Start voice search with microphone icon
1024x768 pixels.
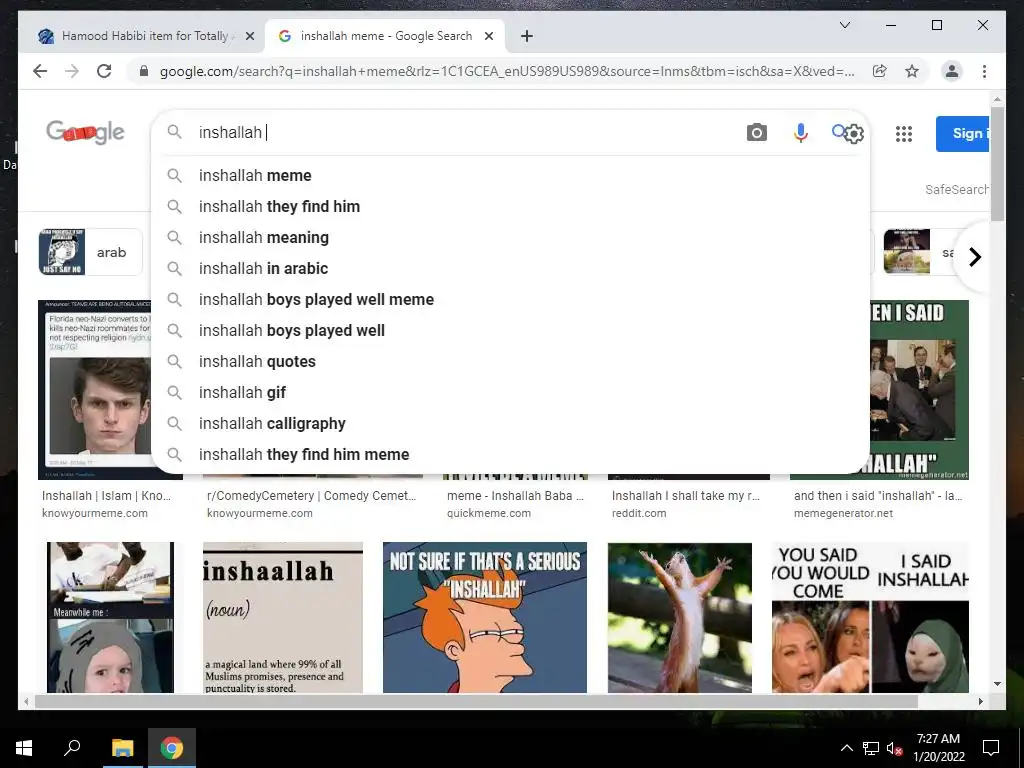coord(801,133)
